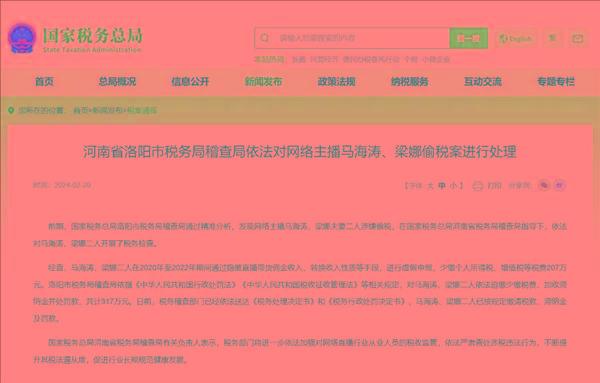This screenshot has height=383, width=600.
Task: Click the envelope mail icon in header
Action: click(x=577, y=38)
